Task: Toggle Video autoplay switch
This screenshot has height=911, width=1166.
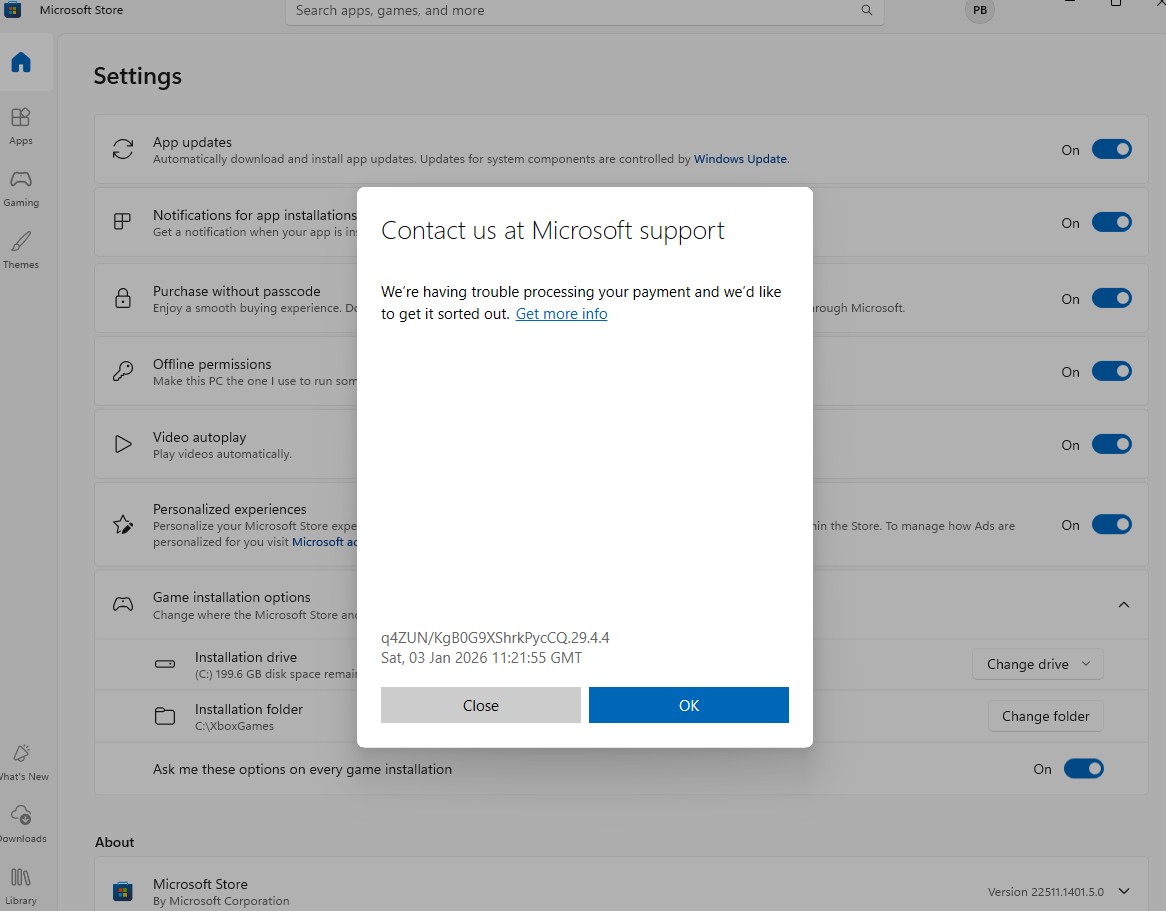Action: pyautogui.click(x=1112, y=444)
